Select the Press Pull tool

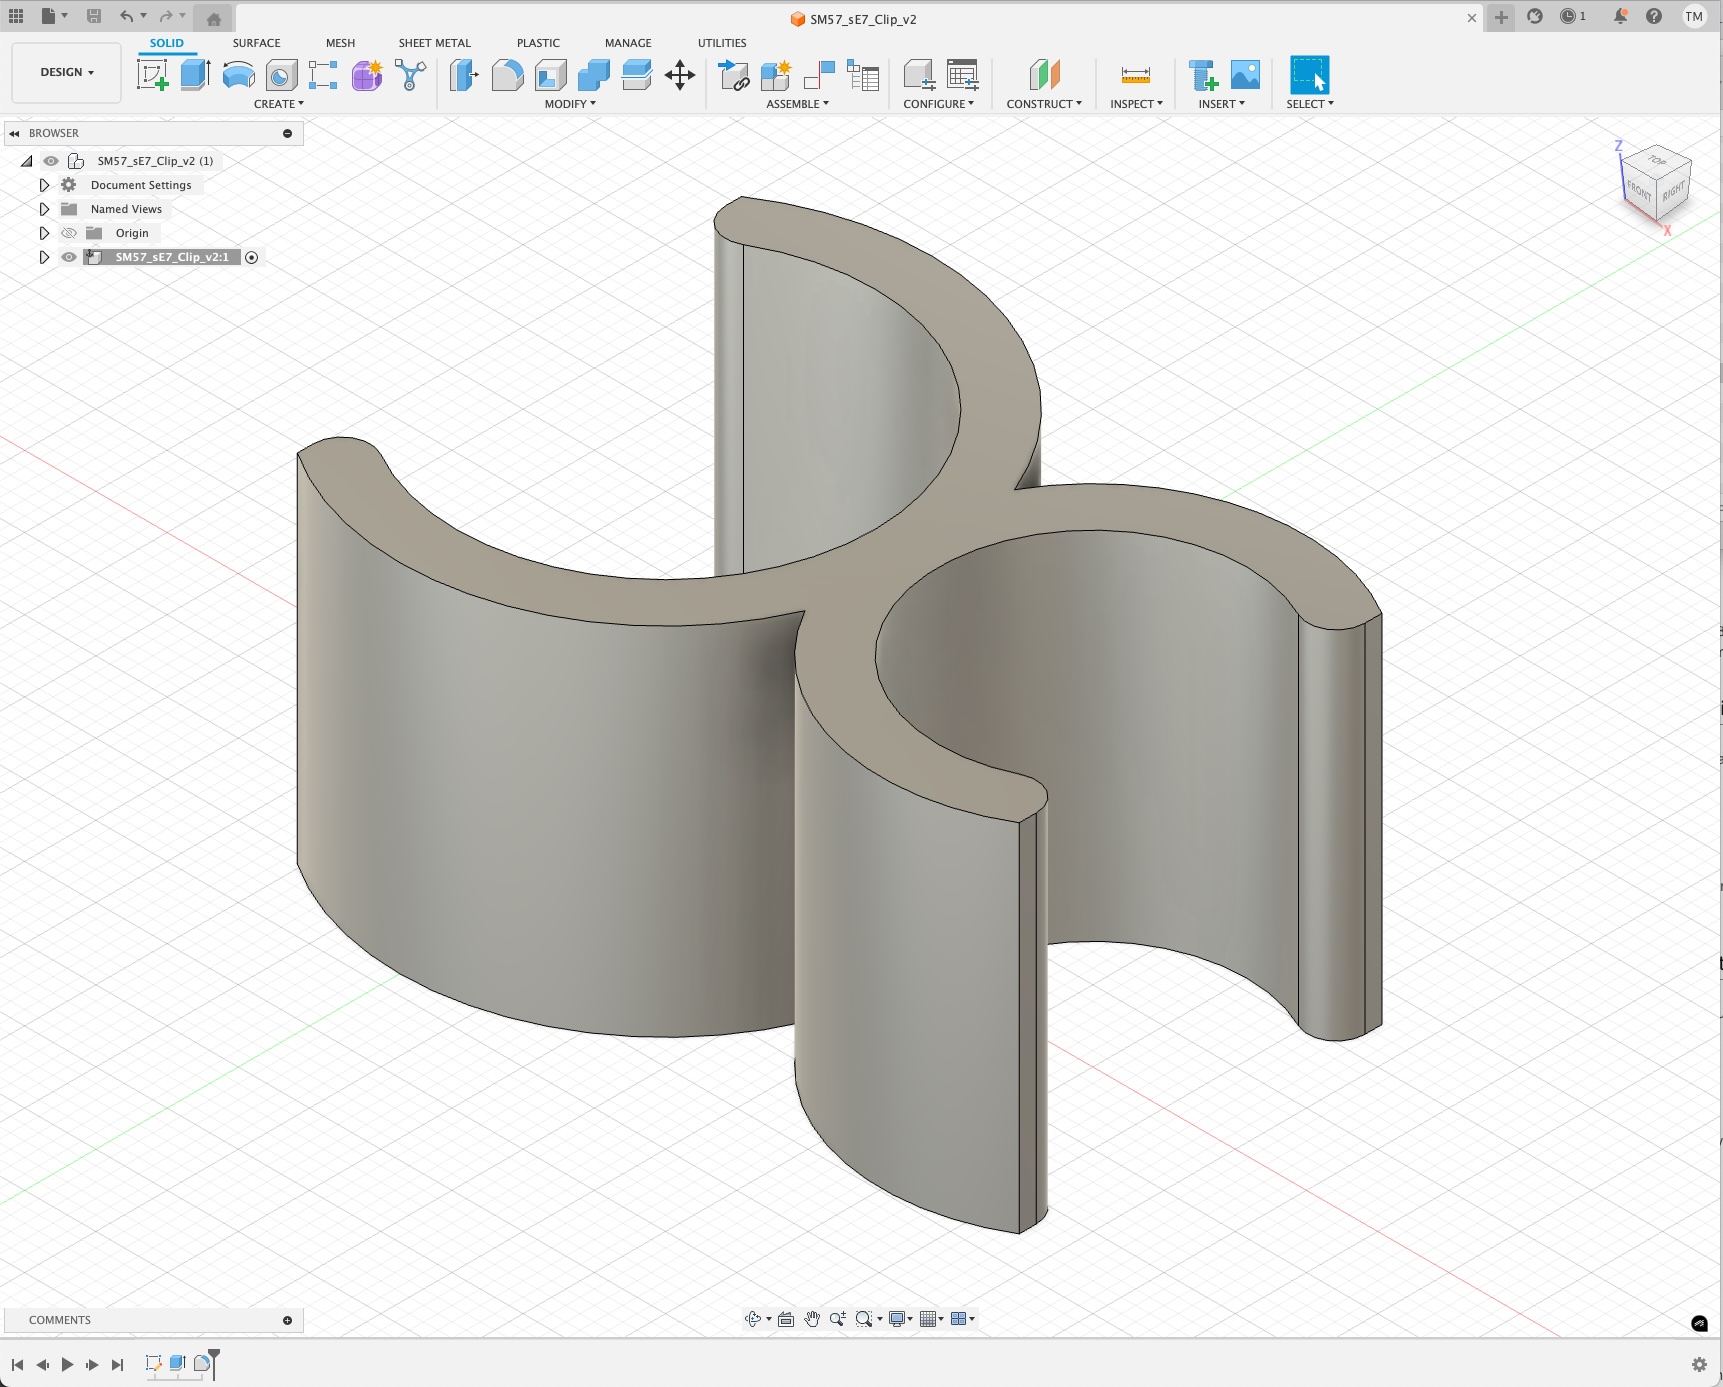coord(464,75)
